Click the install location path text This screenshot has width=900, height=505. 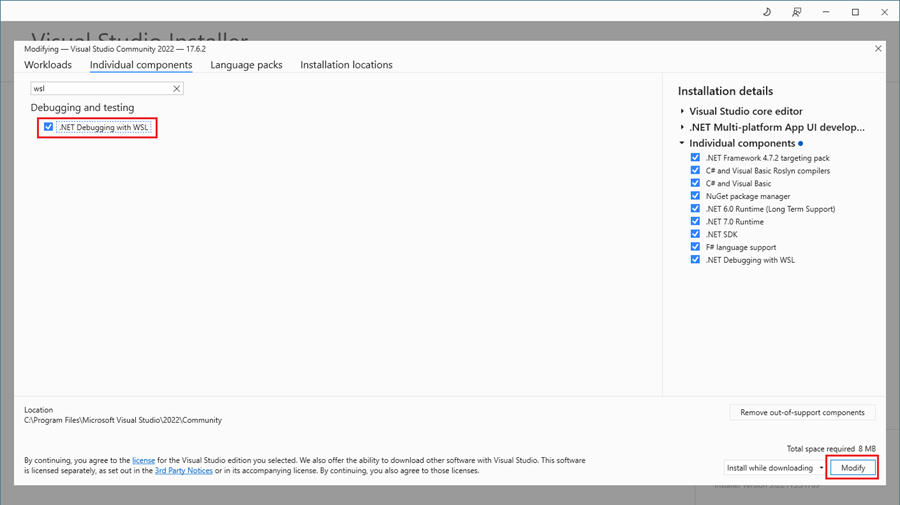(123, 420)
